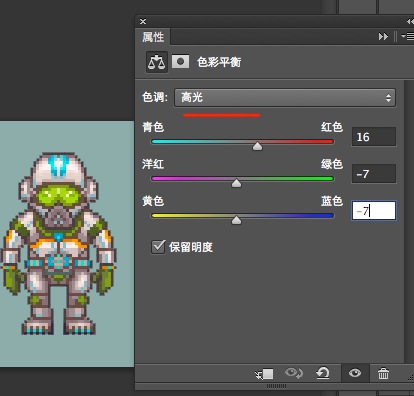Click the 色彩平衡 title text
This screenshot has width=414, height=396.
pyautogui.click(x=219, y=62)
